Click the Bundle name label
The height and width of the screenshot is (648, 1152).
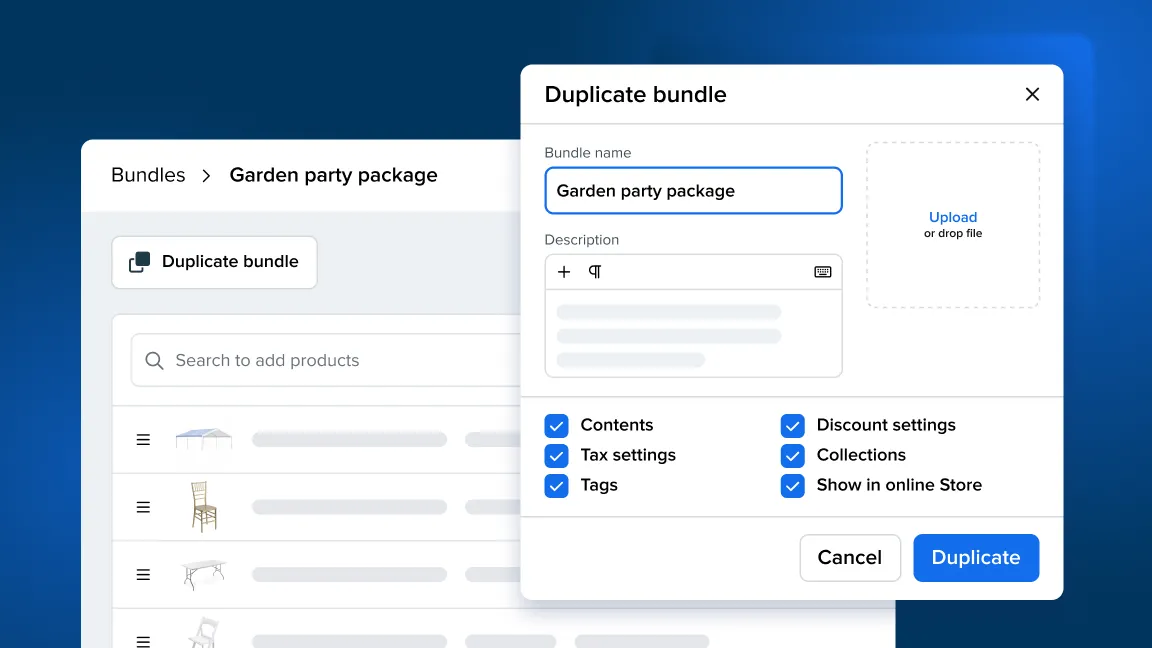tap(587, 153)
